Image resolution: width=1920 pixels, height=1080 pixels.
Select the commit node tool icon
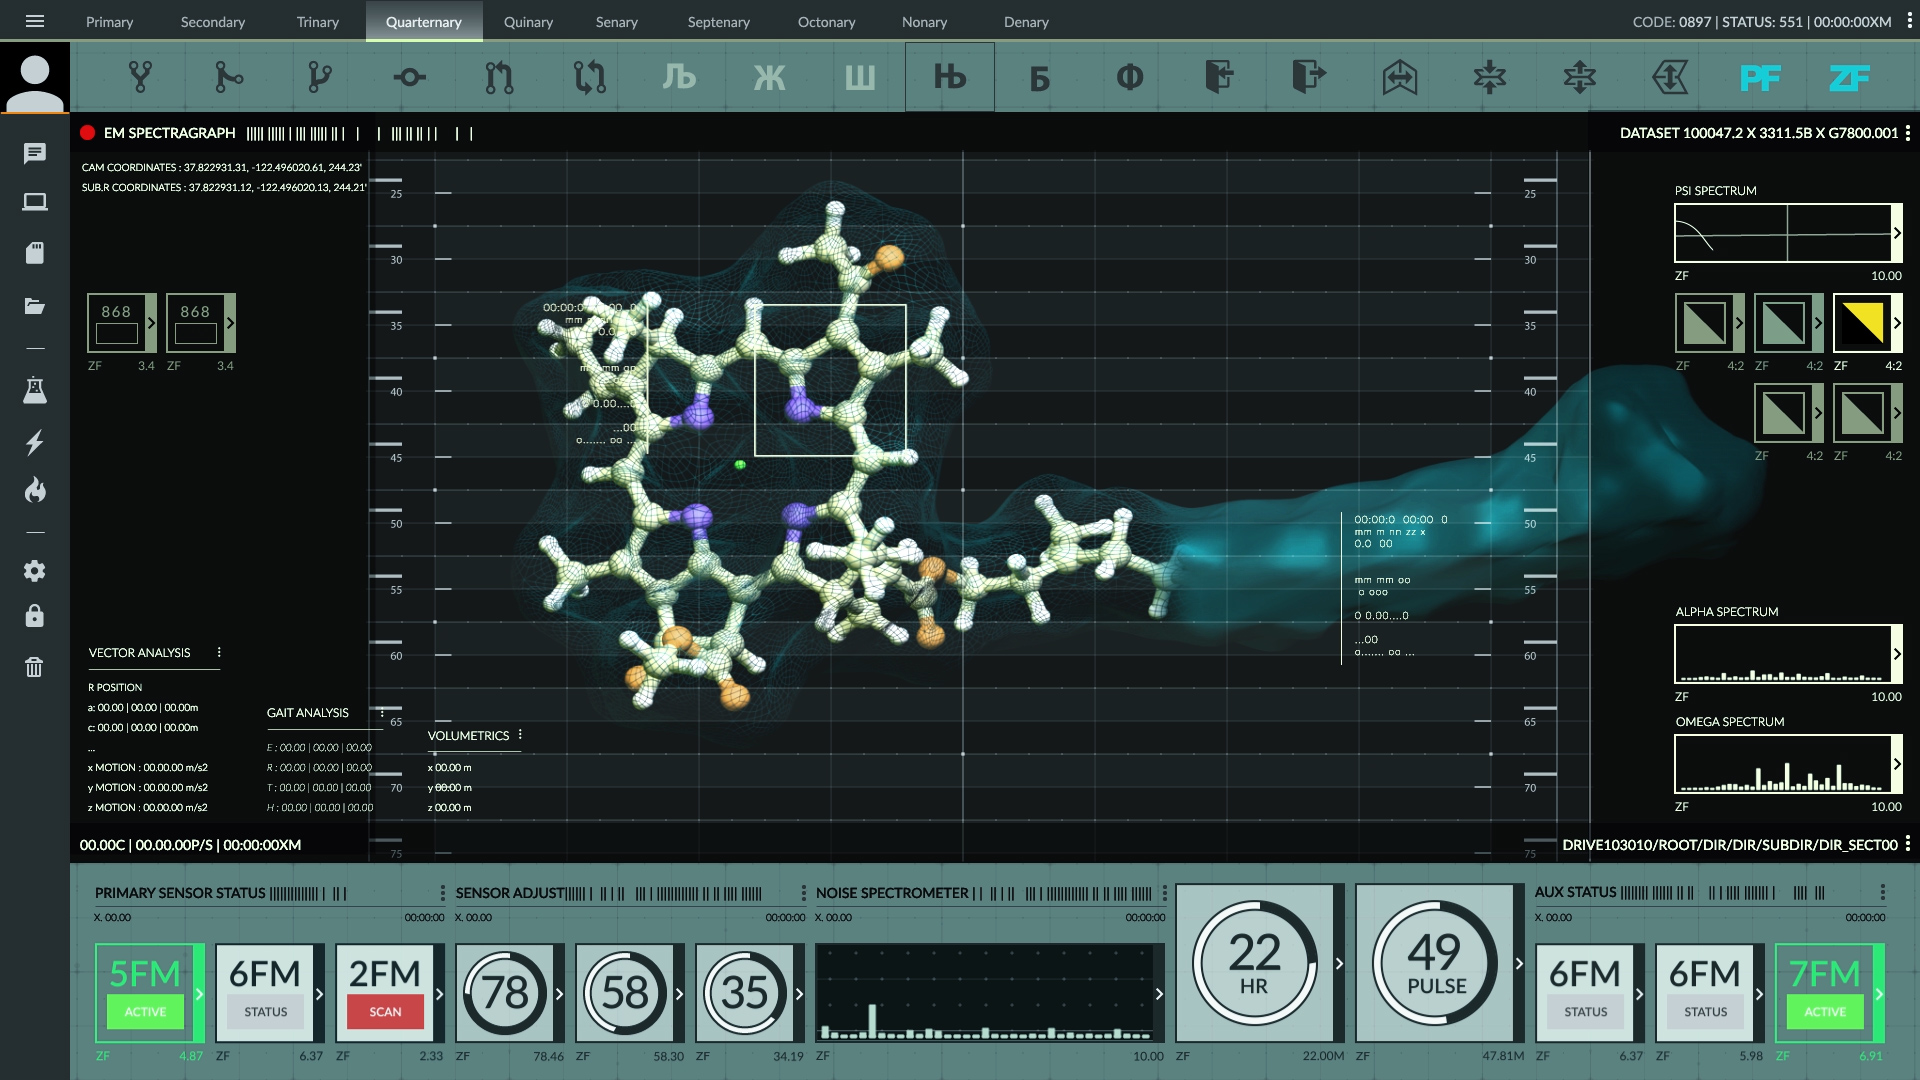coord(409,77)
